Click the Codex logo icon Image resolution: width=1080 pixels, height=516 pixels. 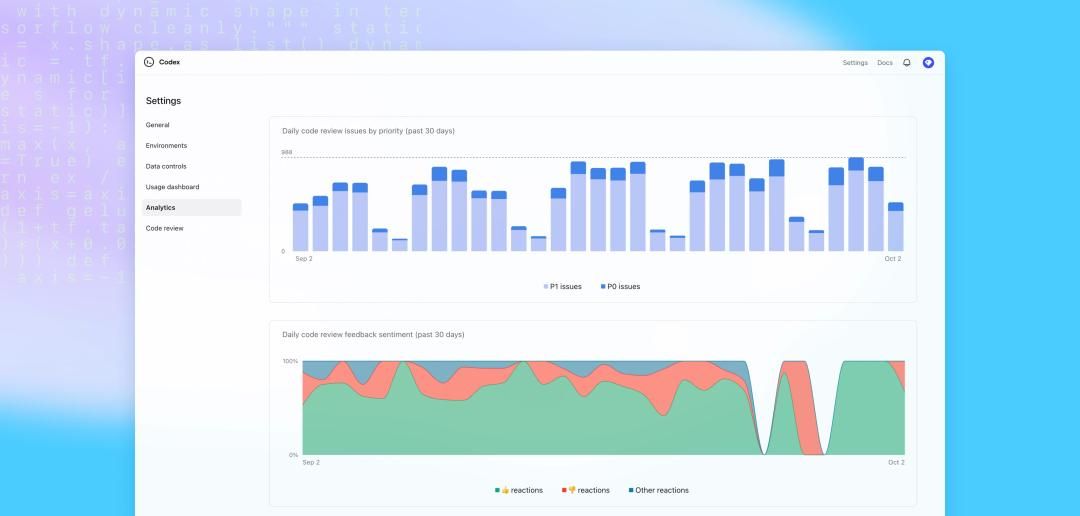point(149,62)
